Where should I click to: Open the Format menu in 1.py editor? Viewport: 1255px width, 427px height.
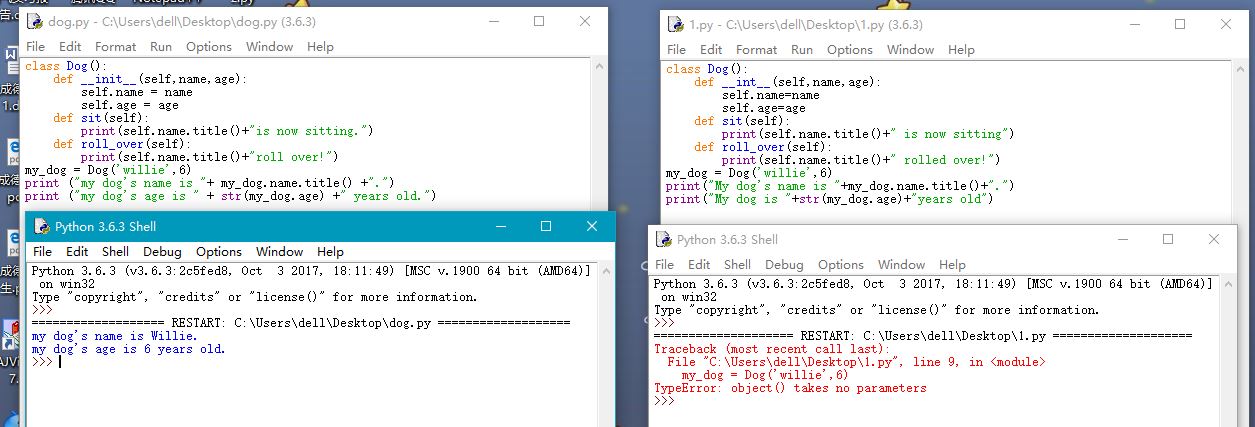coord(756,50)
